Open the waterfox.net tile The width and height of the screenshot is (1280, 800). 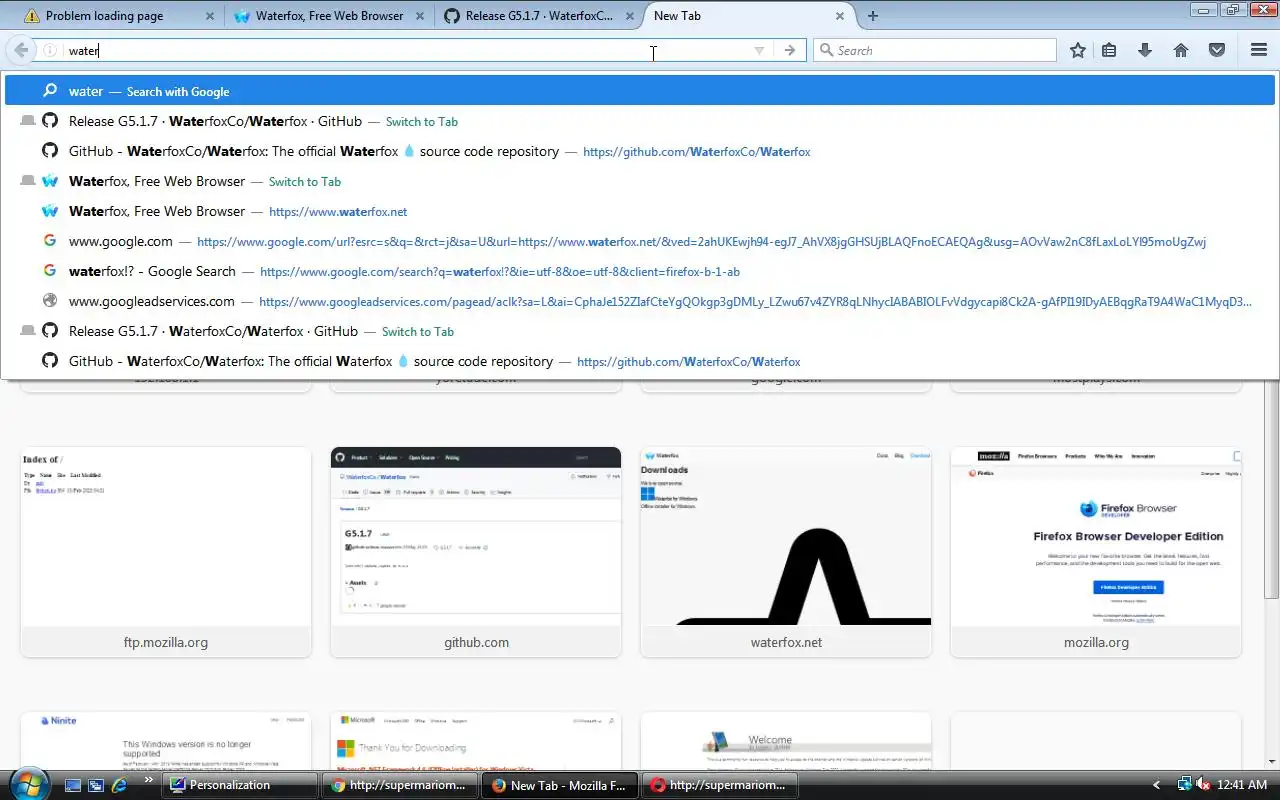pos(786,552)
